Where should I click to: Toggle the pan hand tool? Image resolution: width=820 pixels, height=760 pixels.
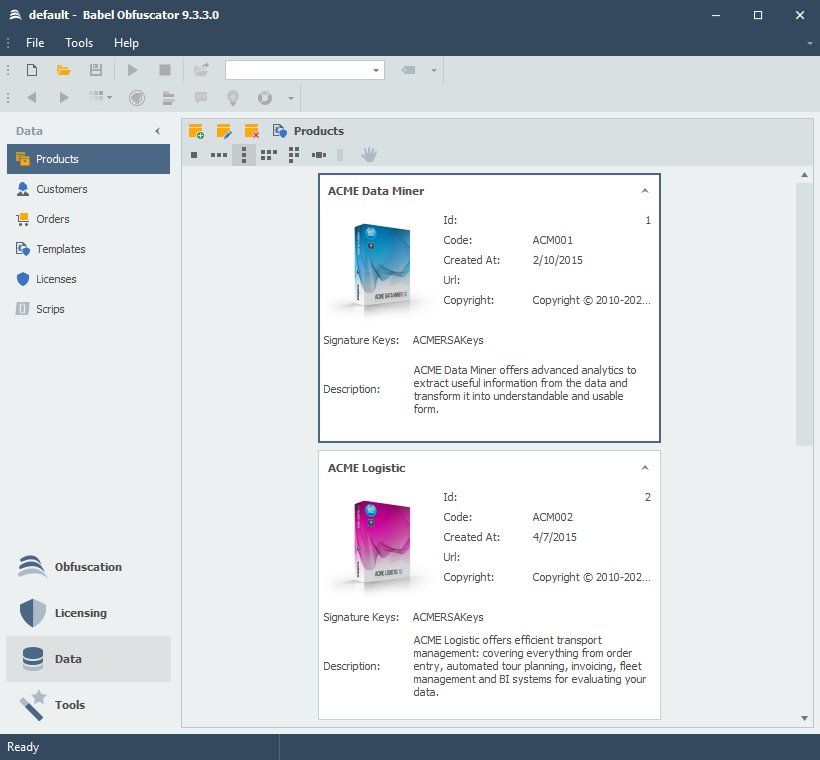[x=369, y=154]
